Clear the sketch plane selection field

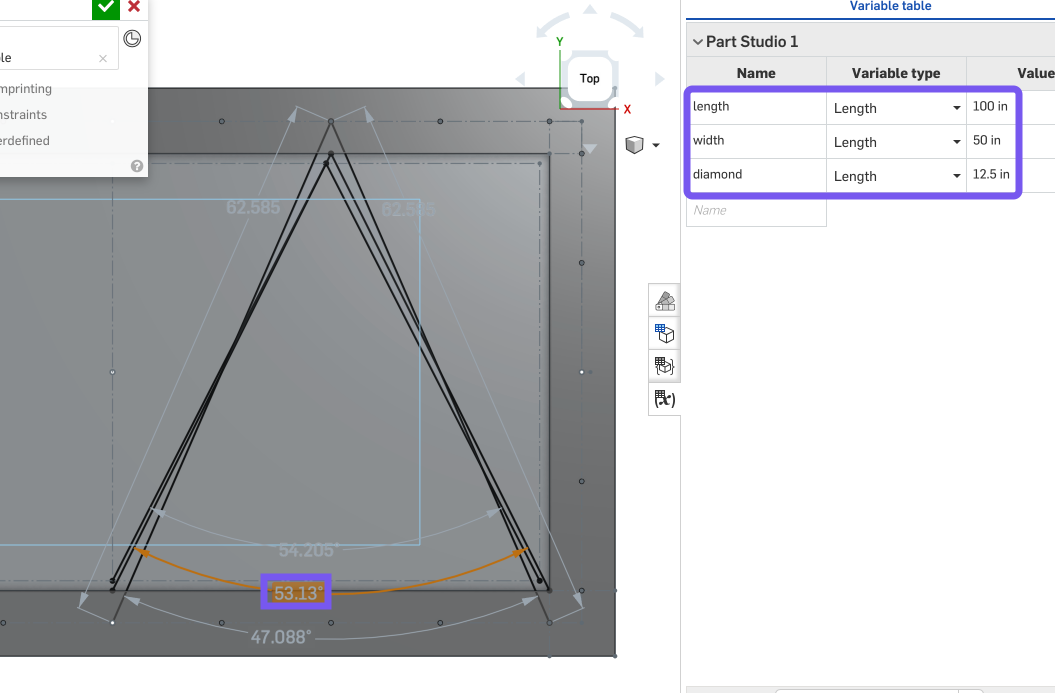point(103,59)
